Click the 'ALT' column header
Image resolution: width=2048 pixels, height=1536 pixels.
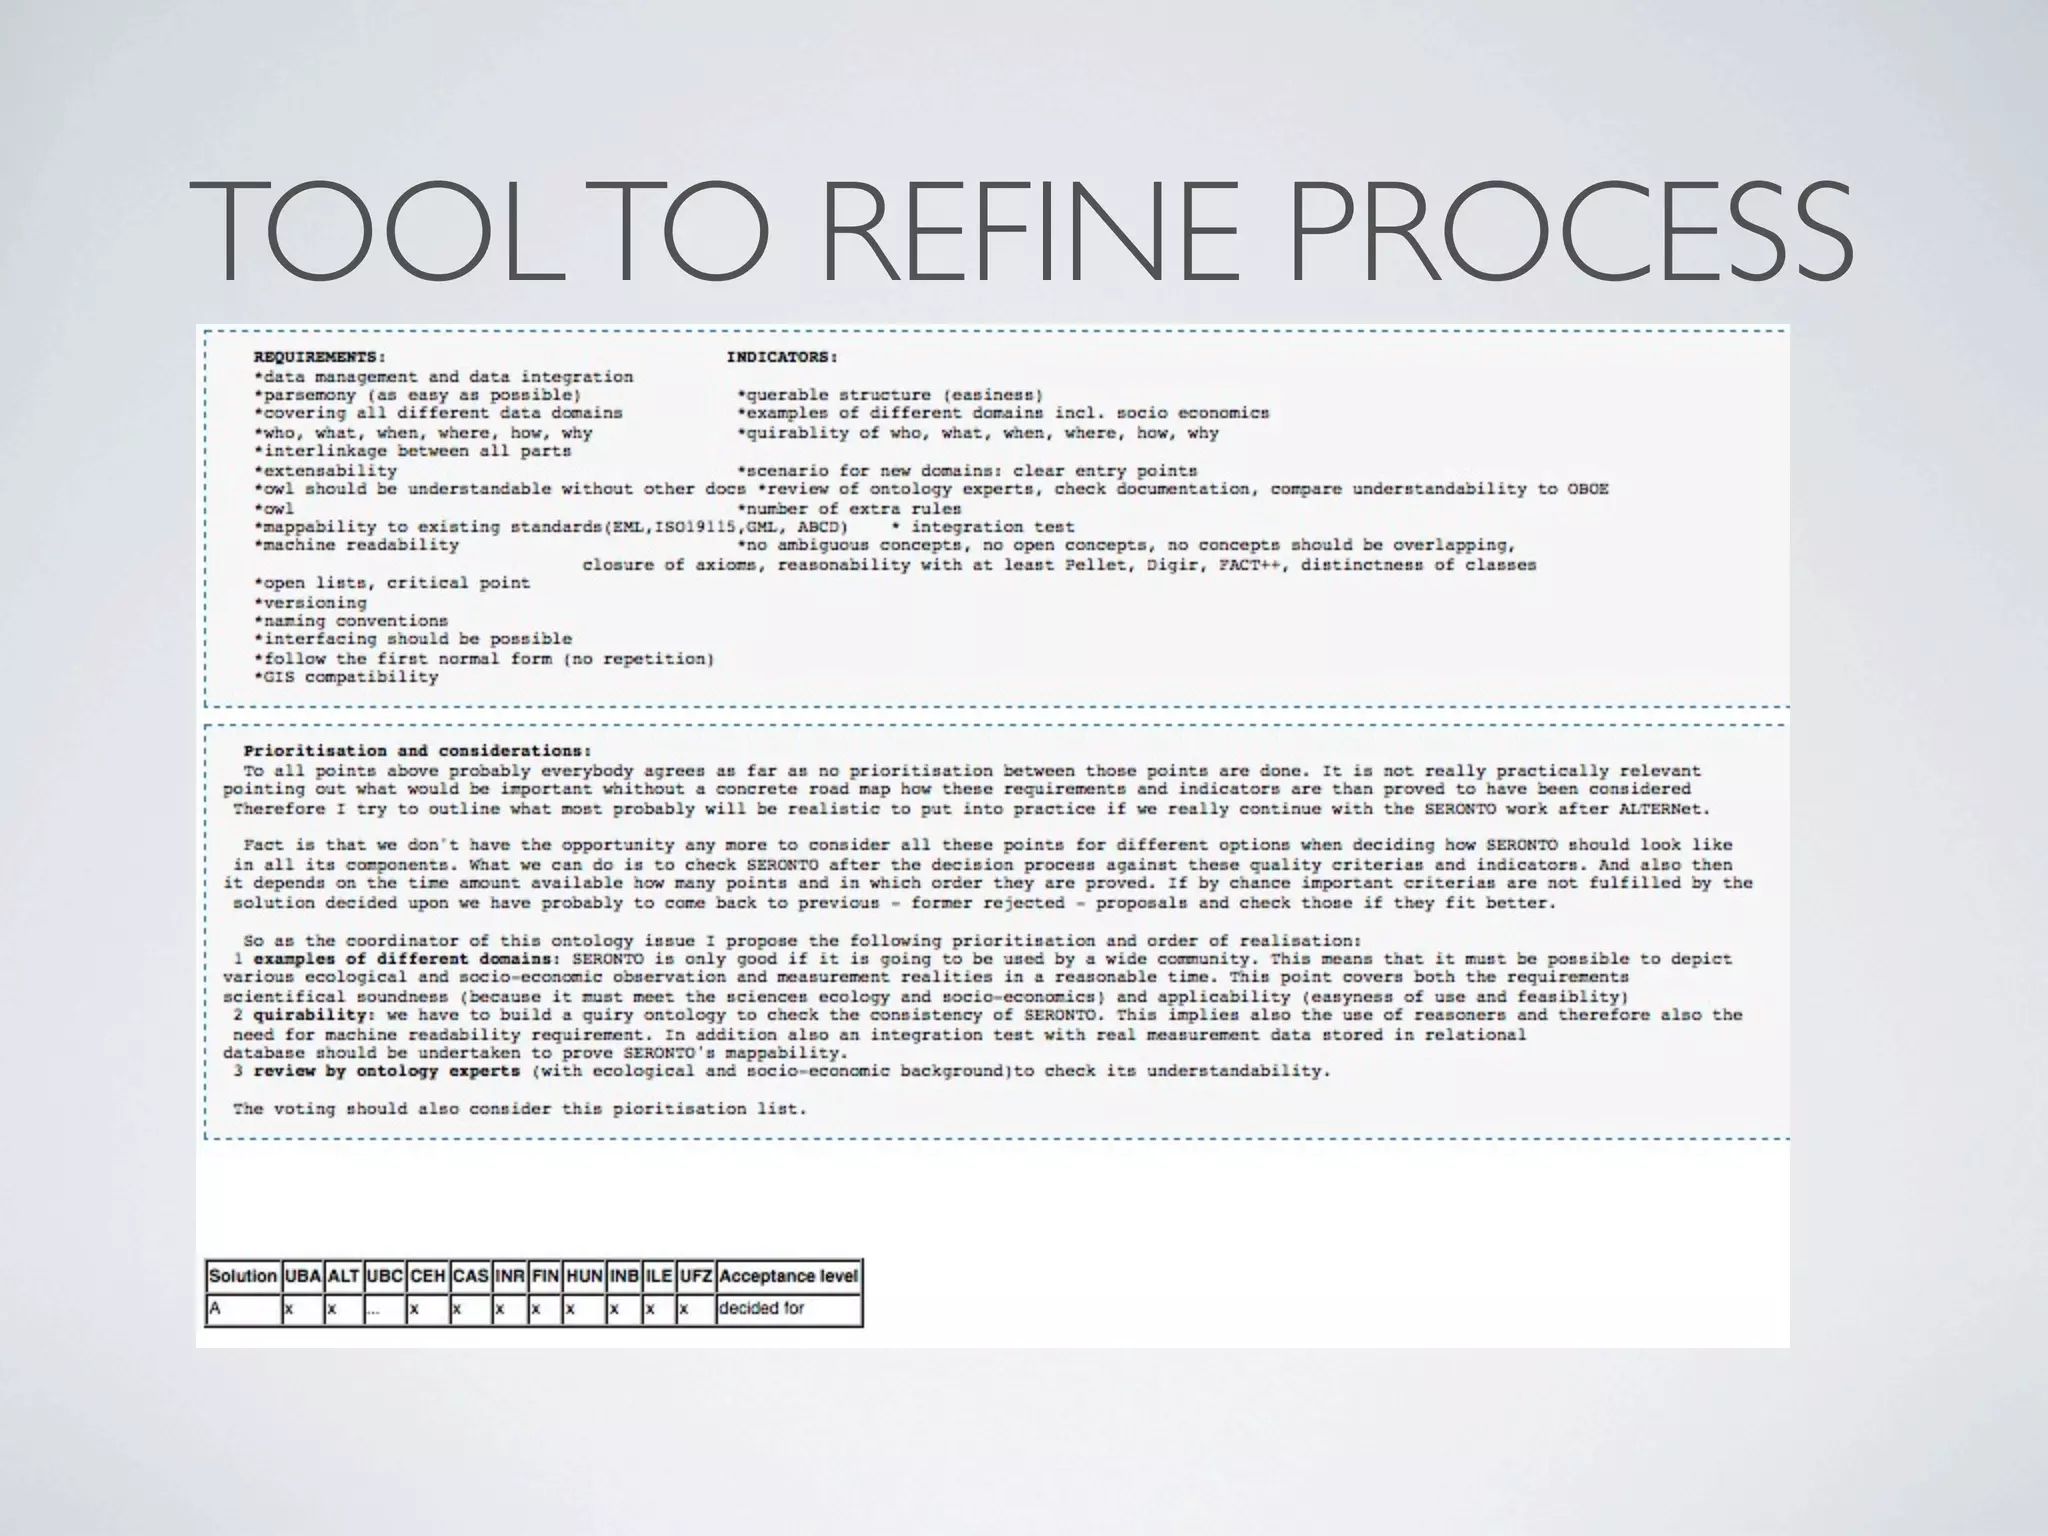pos(344,1276)
